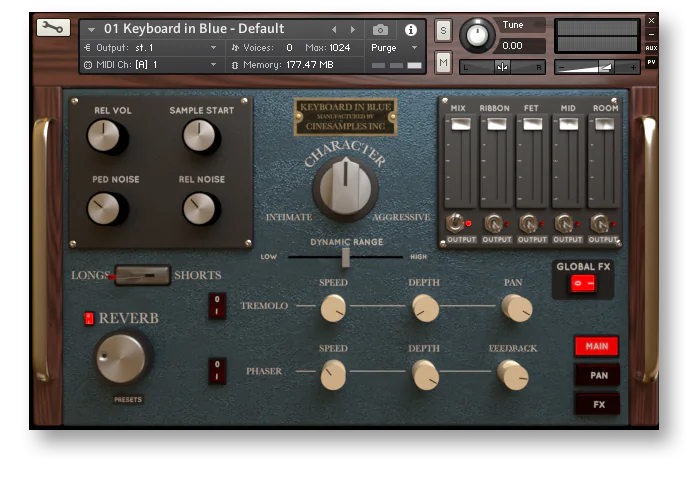Click the Keyboard in Blue Cinesamples nameplate
Screen dimensions: 690x478
click(346, 117)
